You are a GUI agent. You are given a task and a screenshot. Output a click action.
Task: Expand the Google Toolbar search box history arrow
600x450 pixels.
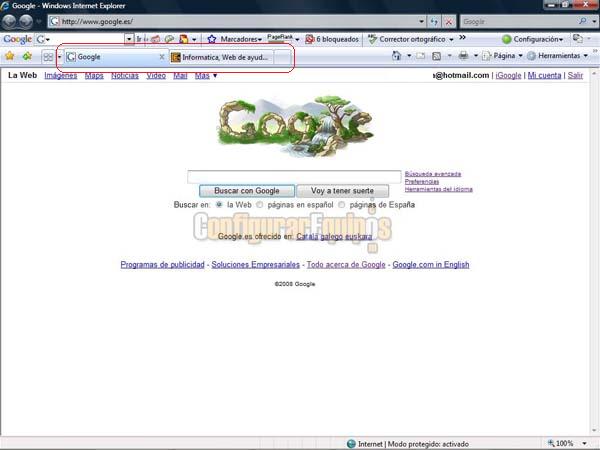129,39
